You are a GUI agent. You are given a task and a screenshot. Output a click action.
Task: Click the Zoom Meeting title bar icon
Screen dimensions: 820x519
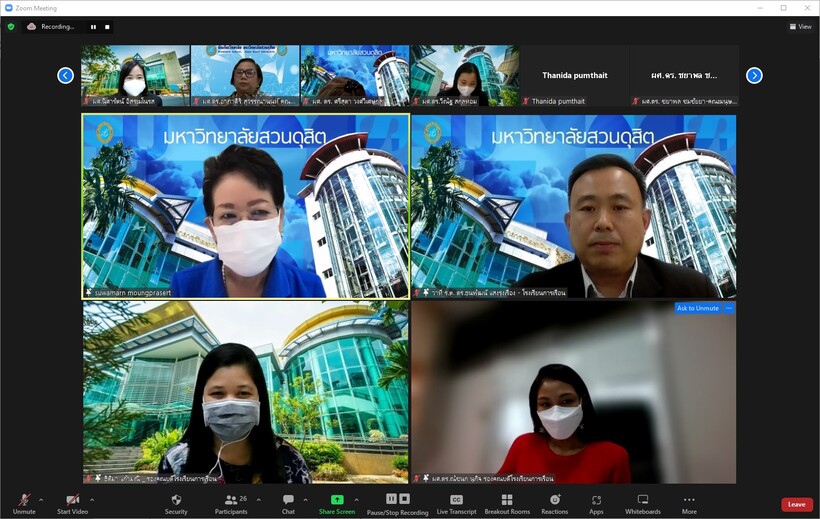click(x=8, y=8)
